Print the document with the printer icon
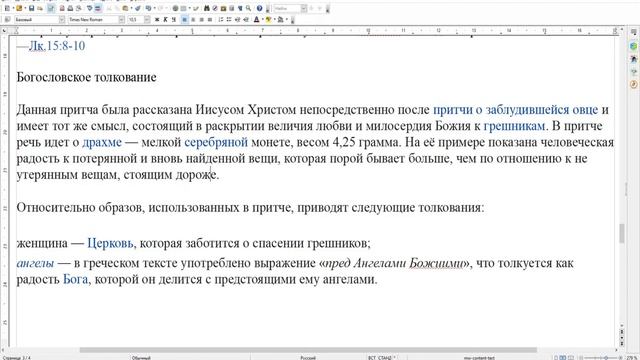This screenshot has width=640, height=360. click(70, 8)
